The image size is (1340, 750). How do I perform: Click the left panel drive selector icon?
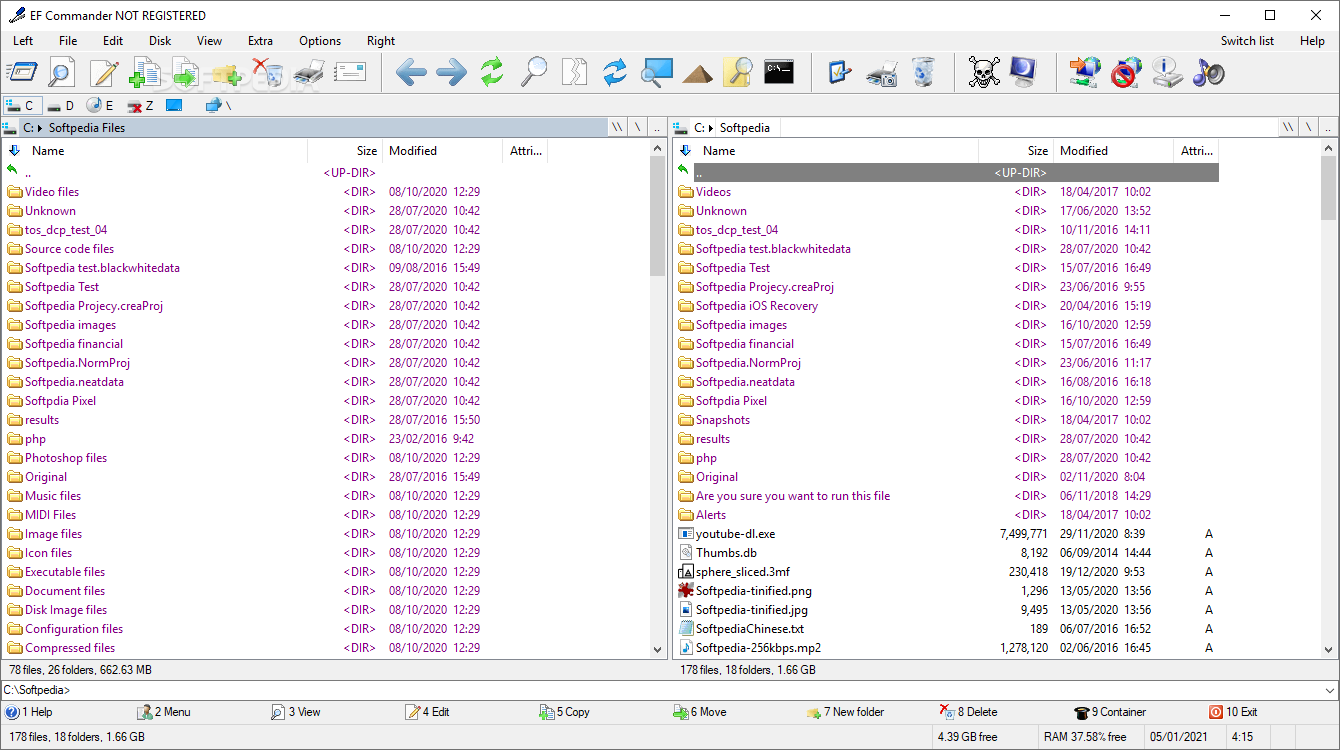tap(10, 127)
